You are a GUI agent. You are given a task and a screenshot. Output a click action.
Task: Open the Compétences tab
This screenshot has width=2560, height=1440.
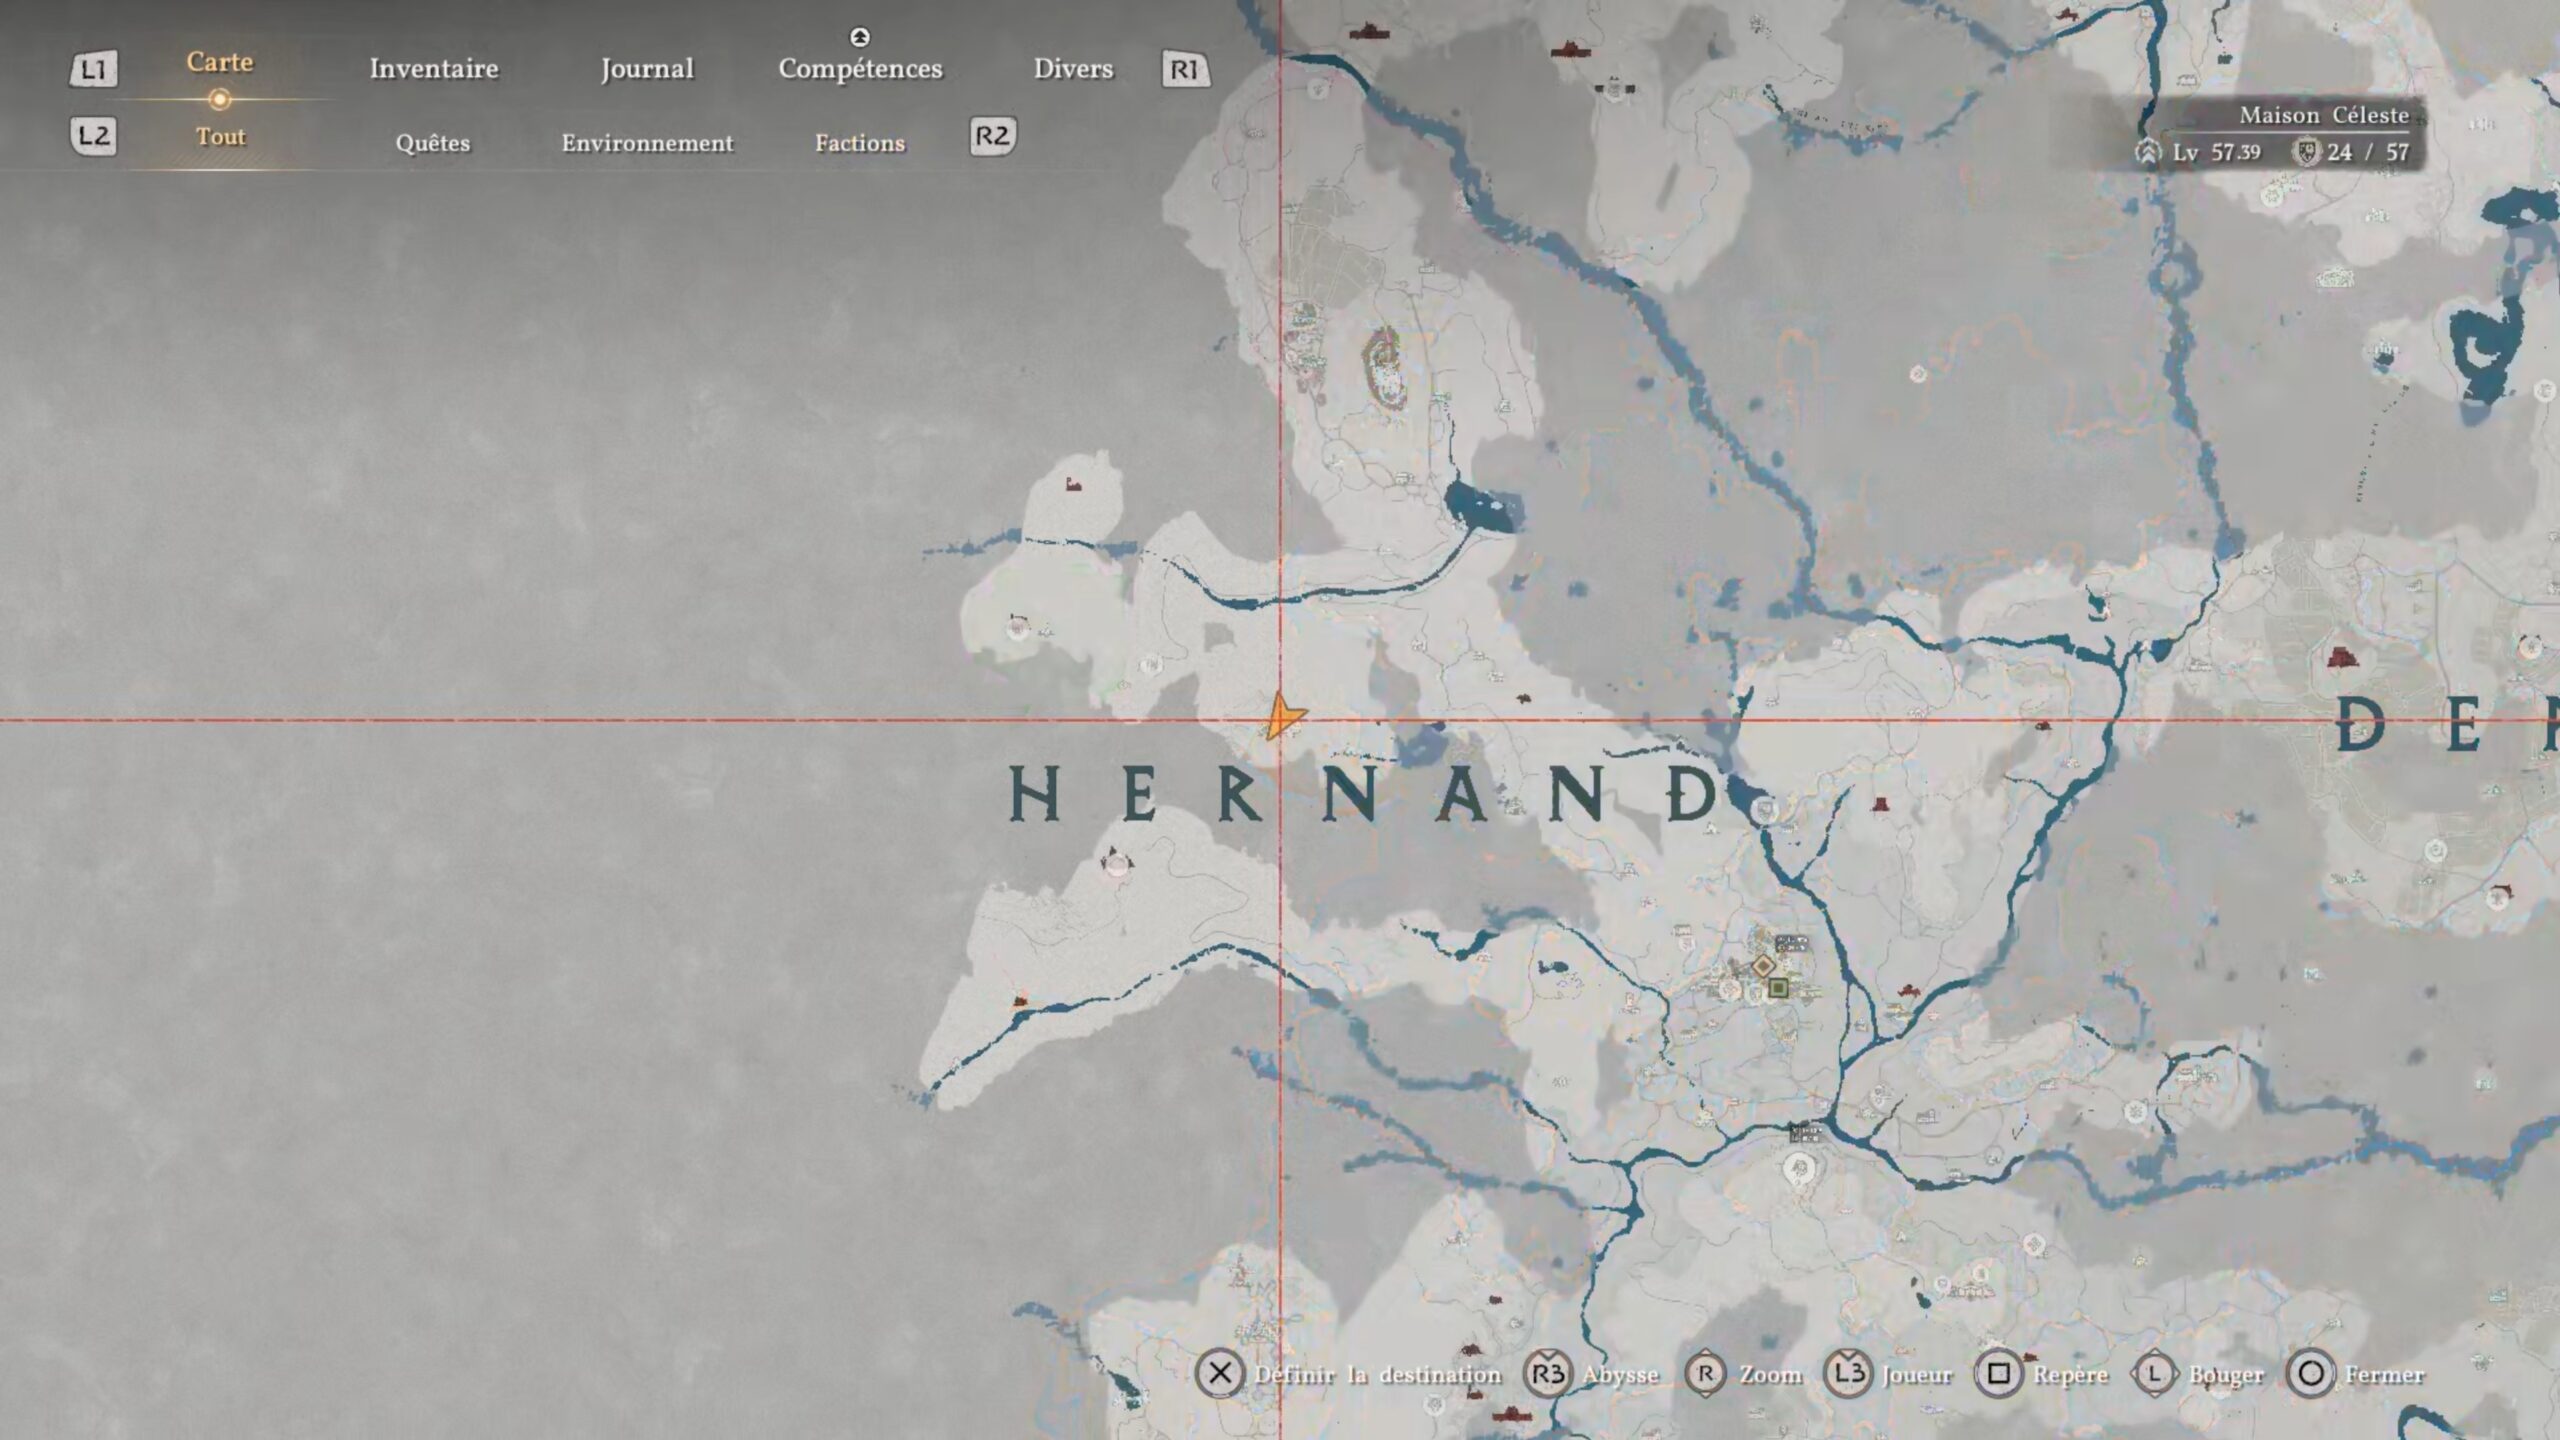tap(860, 69)
